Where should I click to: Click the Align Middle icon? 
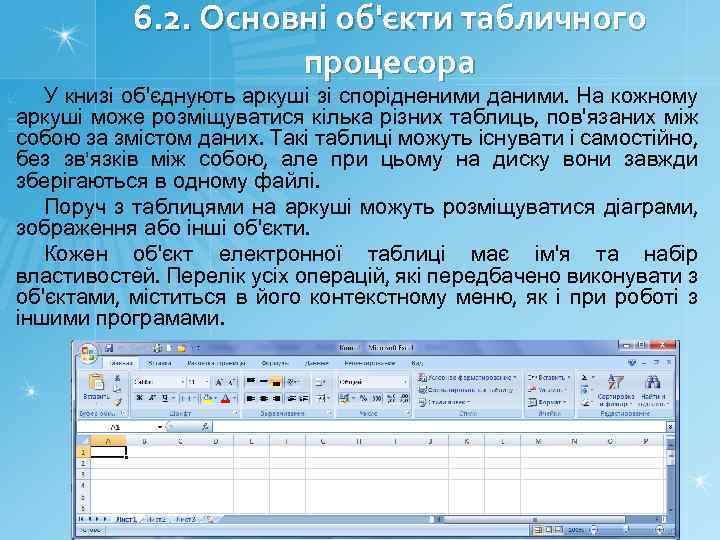pos(264,382)
